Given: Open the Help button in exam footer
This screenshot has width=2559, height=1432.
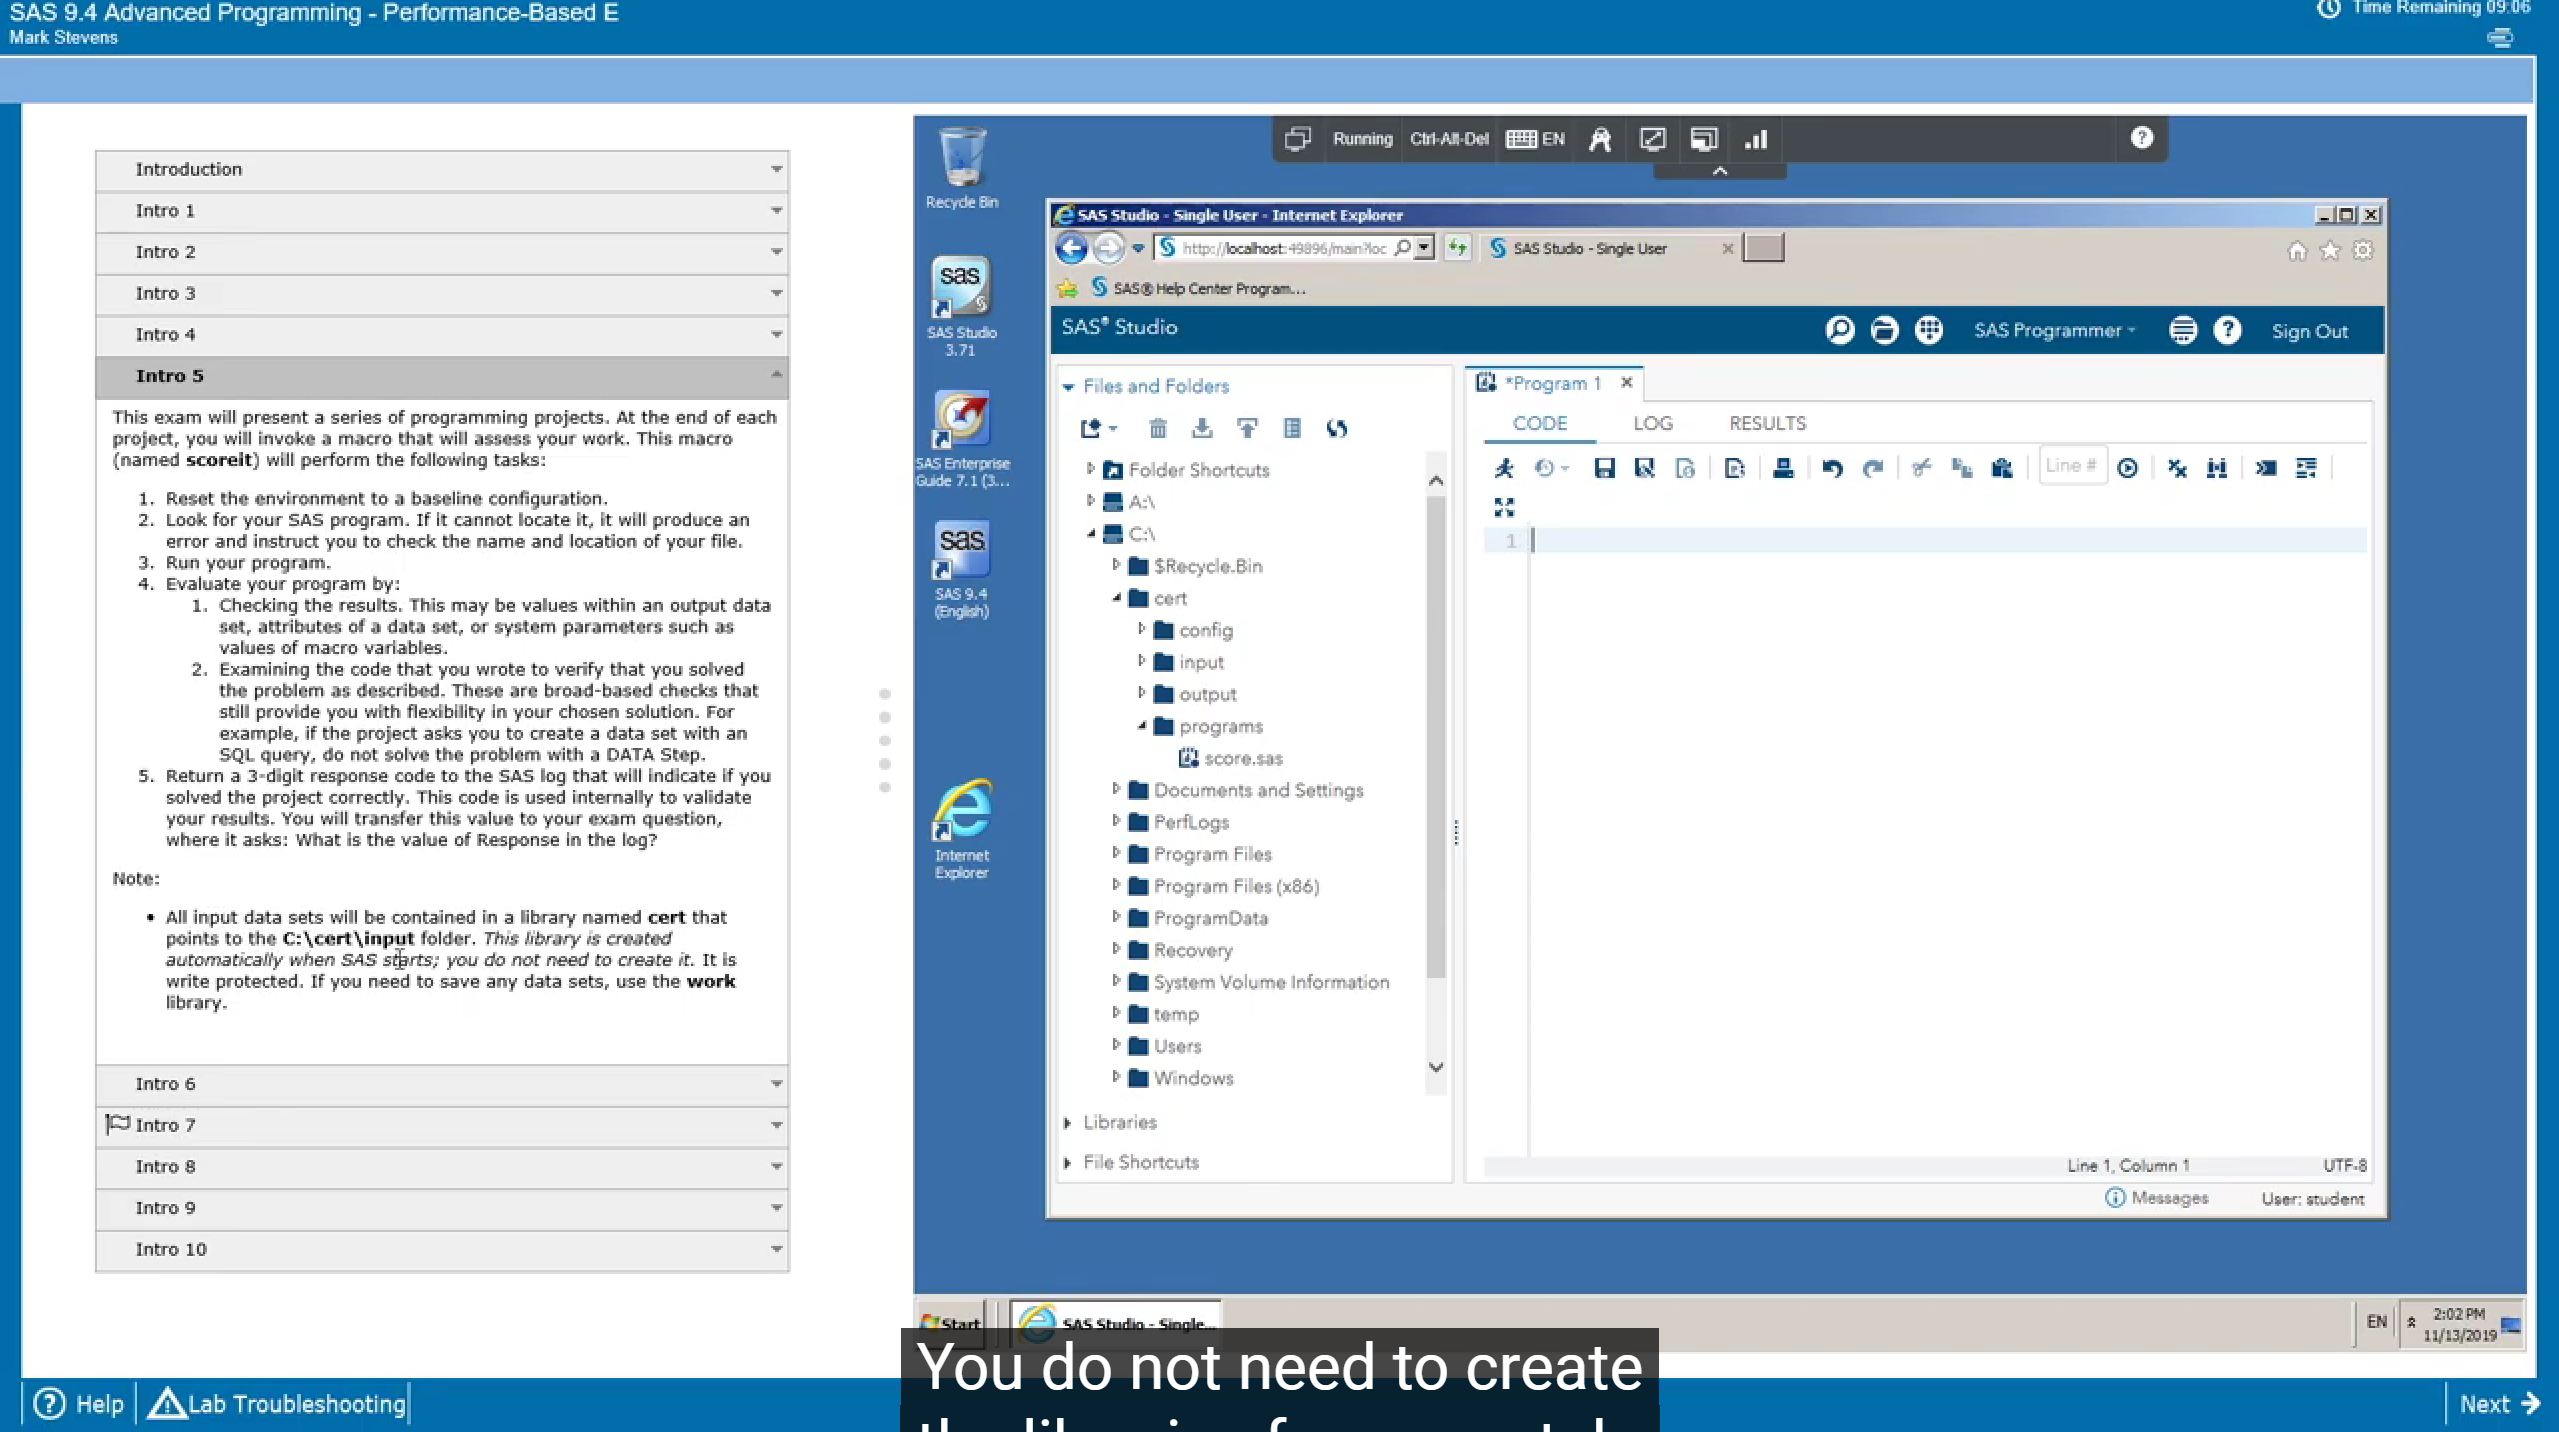Looking at the screenshot, I should [x=79, y=1404].
